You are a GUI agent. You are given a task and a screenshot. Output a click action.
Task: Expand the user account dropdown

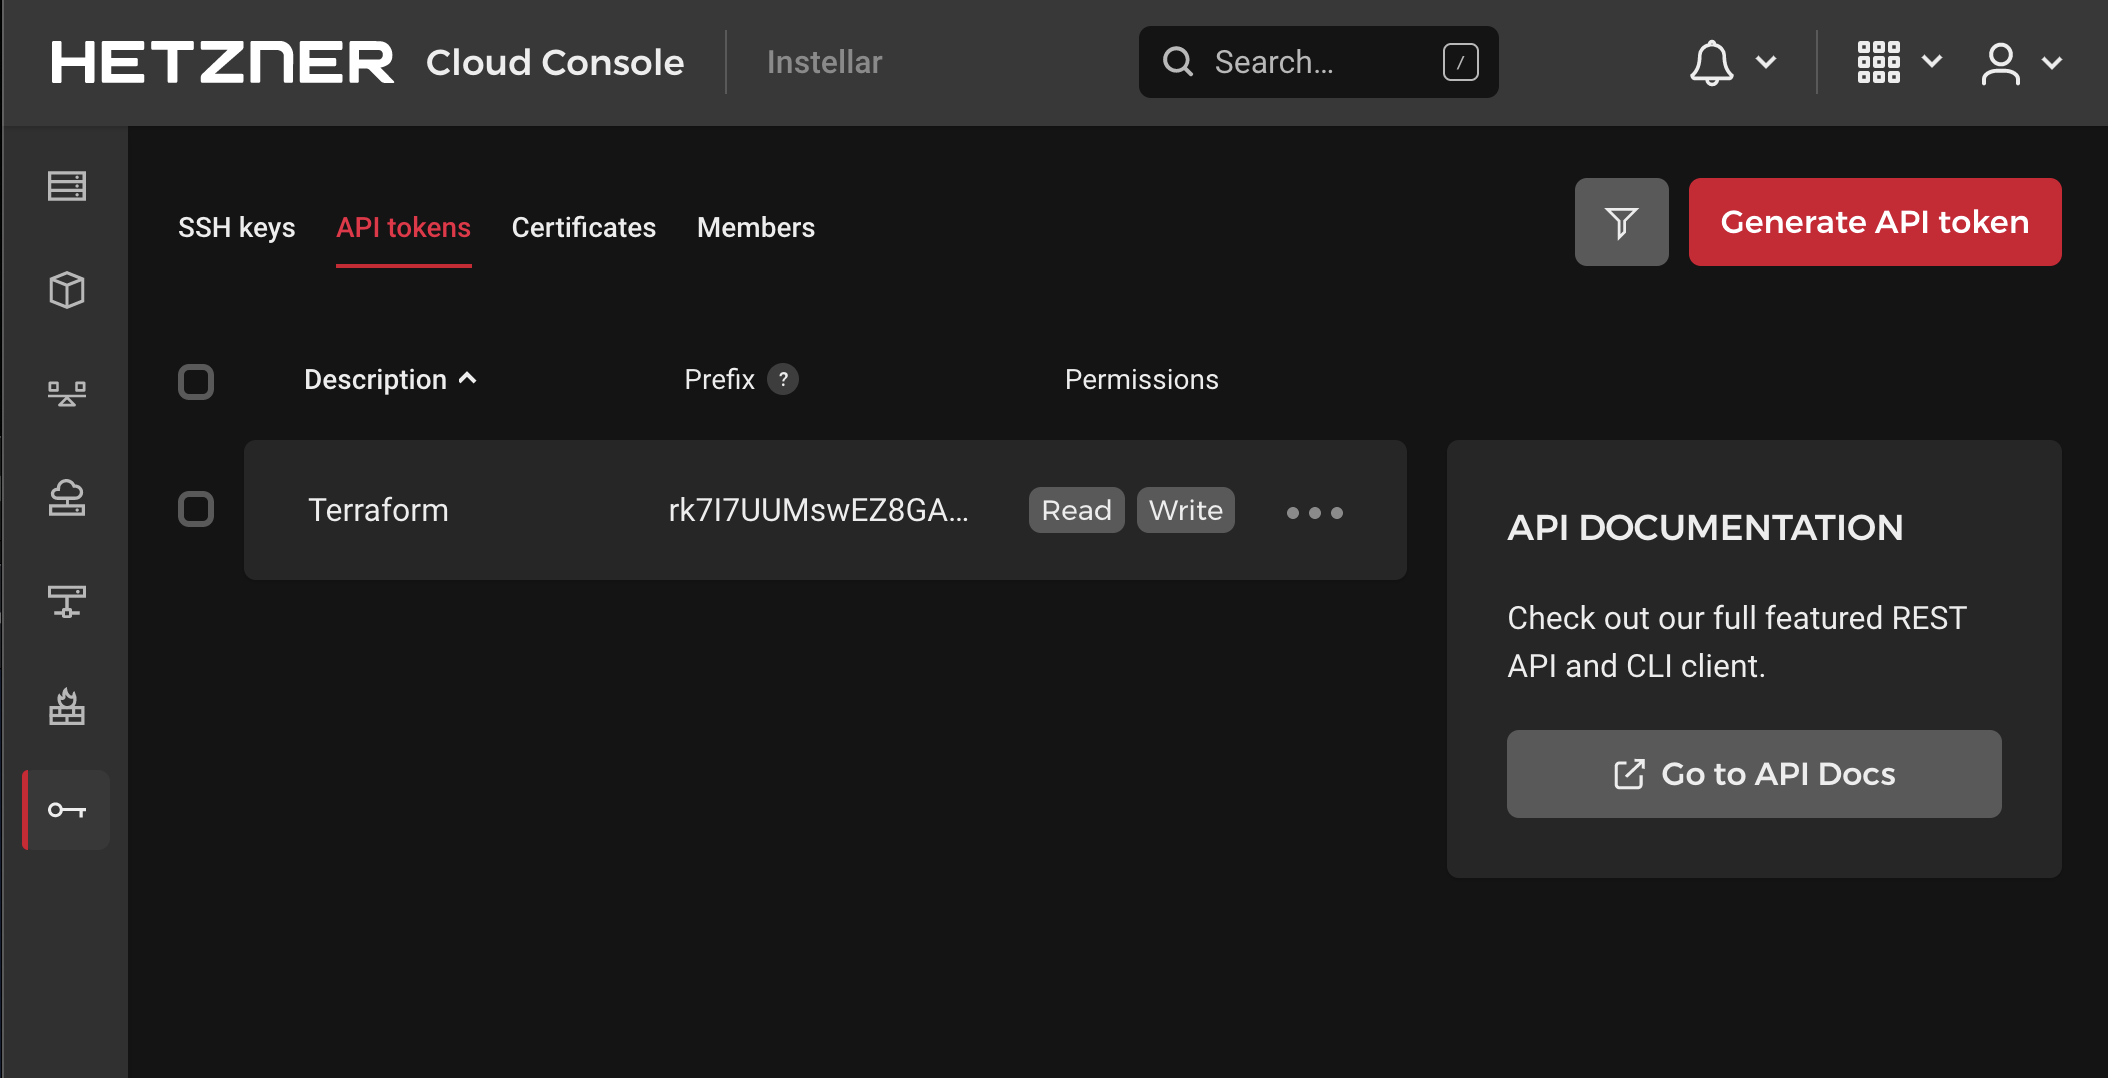[x=2000, y=62]
